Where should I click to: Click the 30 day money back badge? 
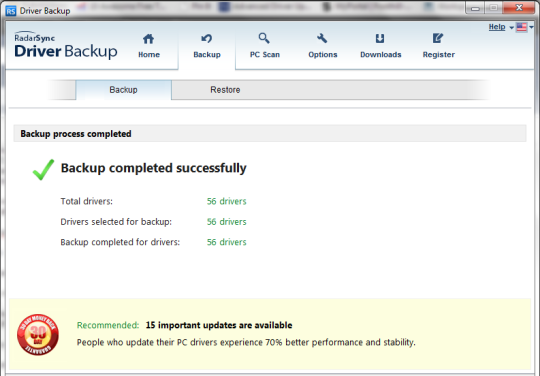tap(38, 334)
